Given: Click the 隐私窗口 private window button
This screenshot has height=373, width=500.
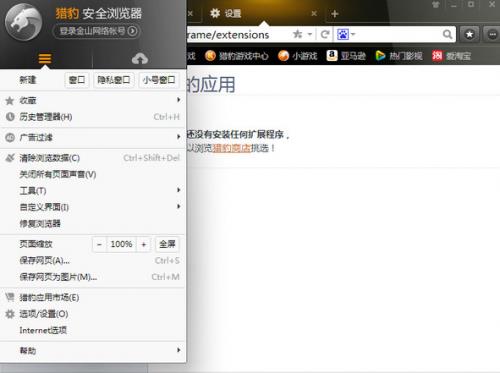Looking at the screenshot, I should 114,80.
